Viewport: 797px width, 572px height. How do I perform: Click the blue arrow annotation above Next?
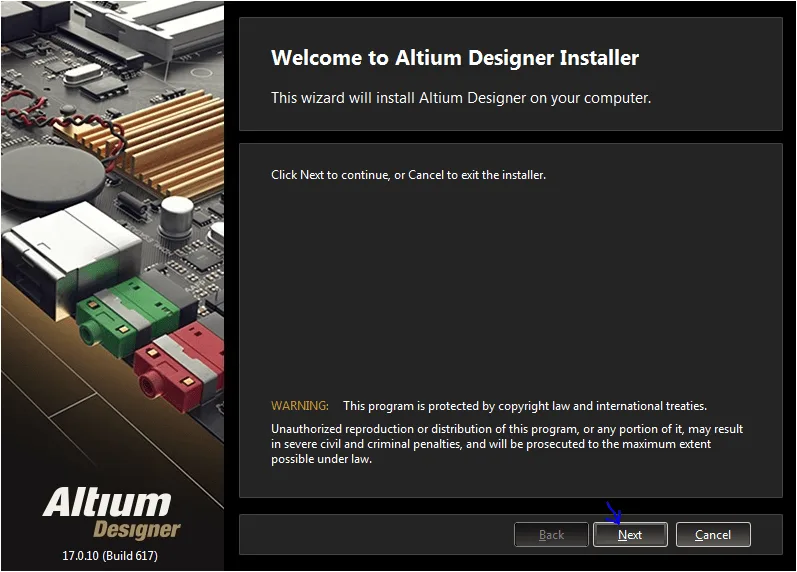(x=614, y=513)
